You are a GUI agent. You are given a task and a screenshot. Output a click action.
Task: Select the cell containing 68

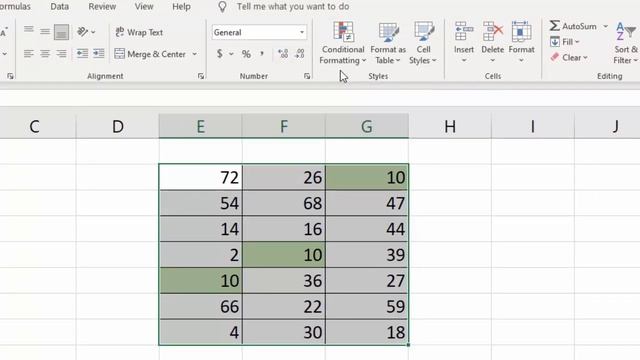pyautogui.click(x=284, y=203)
